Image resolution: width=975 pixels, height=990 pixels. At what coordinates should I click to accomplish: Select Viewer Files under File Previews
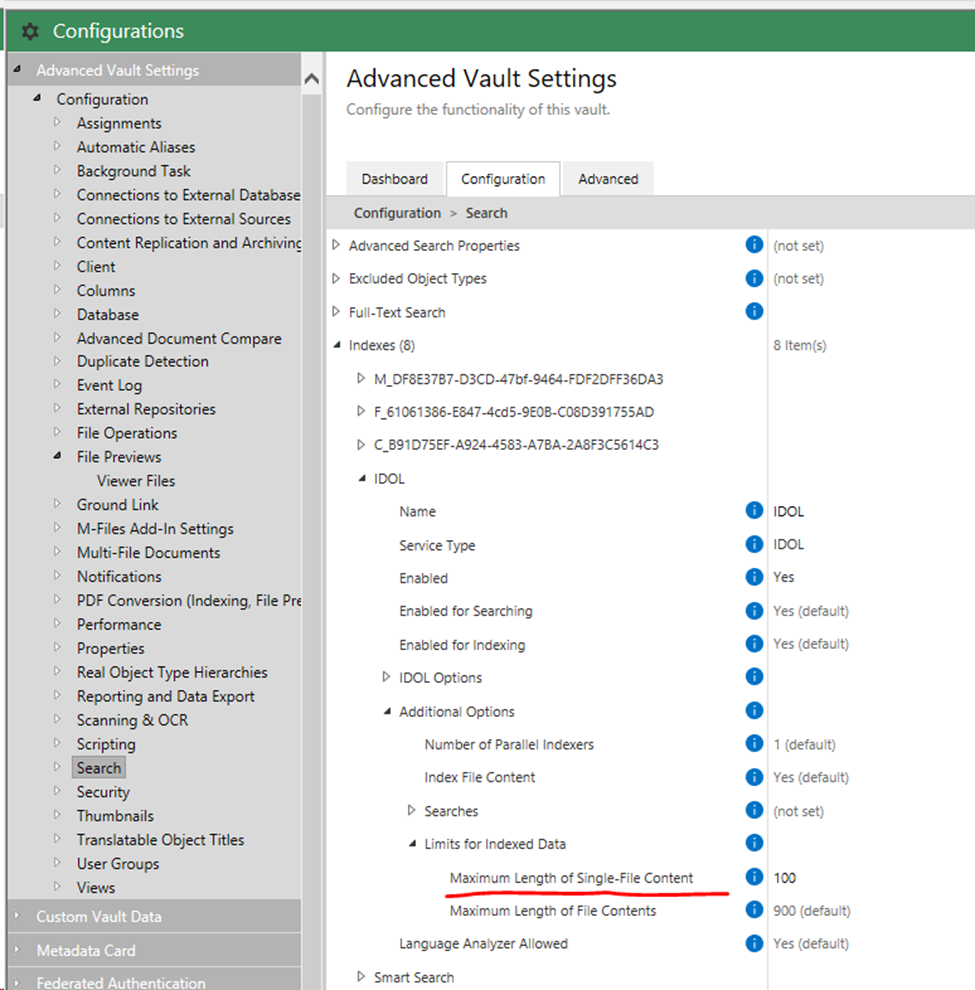tap(136, 480)
